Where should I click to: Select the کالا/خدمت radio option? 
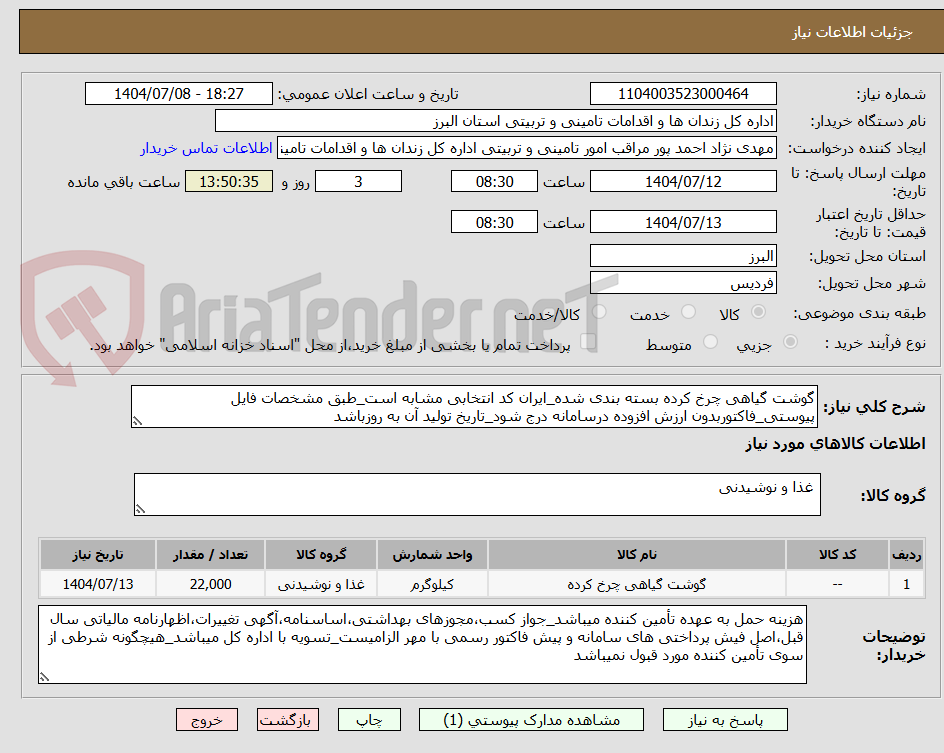[x=601, y=312]
